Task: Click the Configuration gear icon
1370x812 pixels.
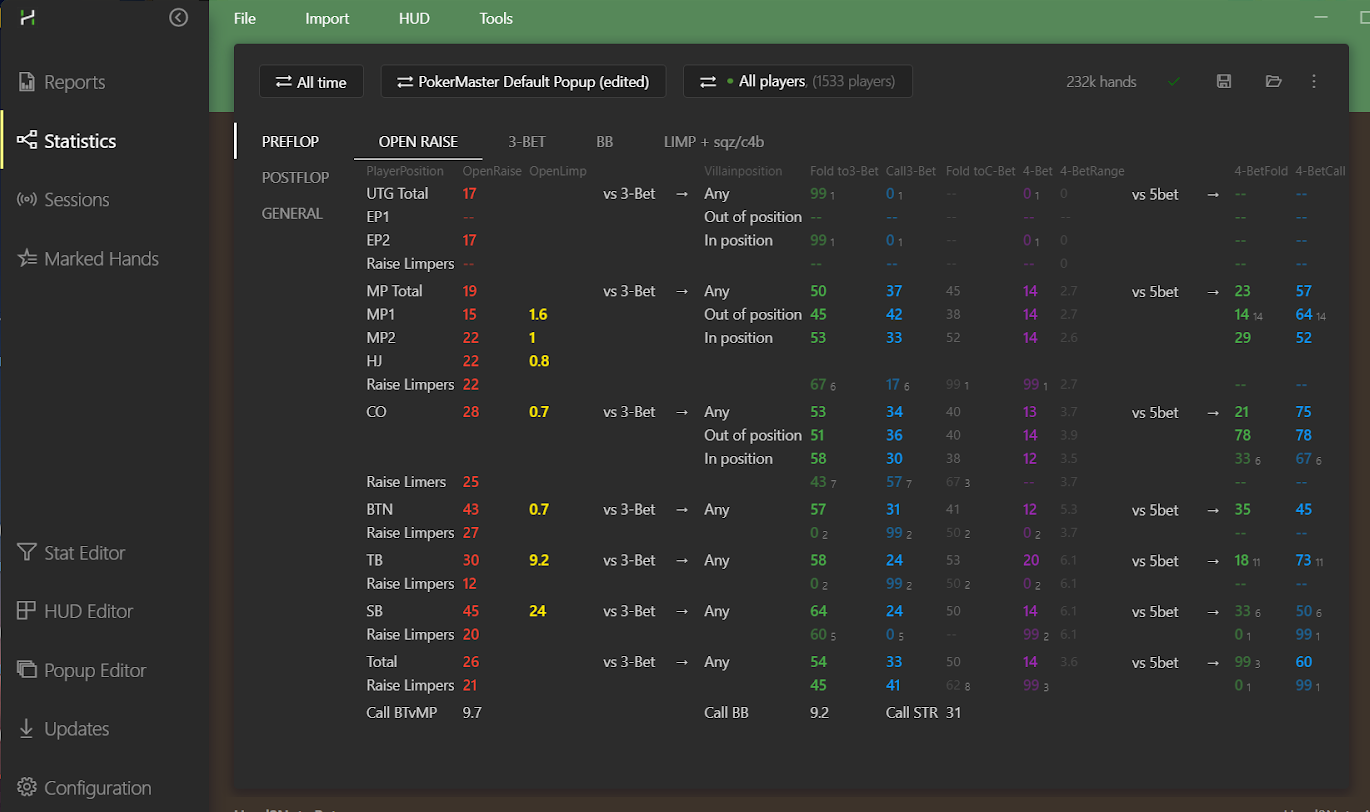Action: pyautogui.click(x=27, y=788)
